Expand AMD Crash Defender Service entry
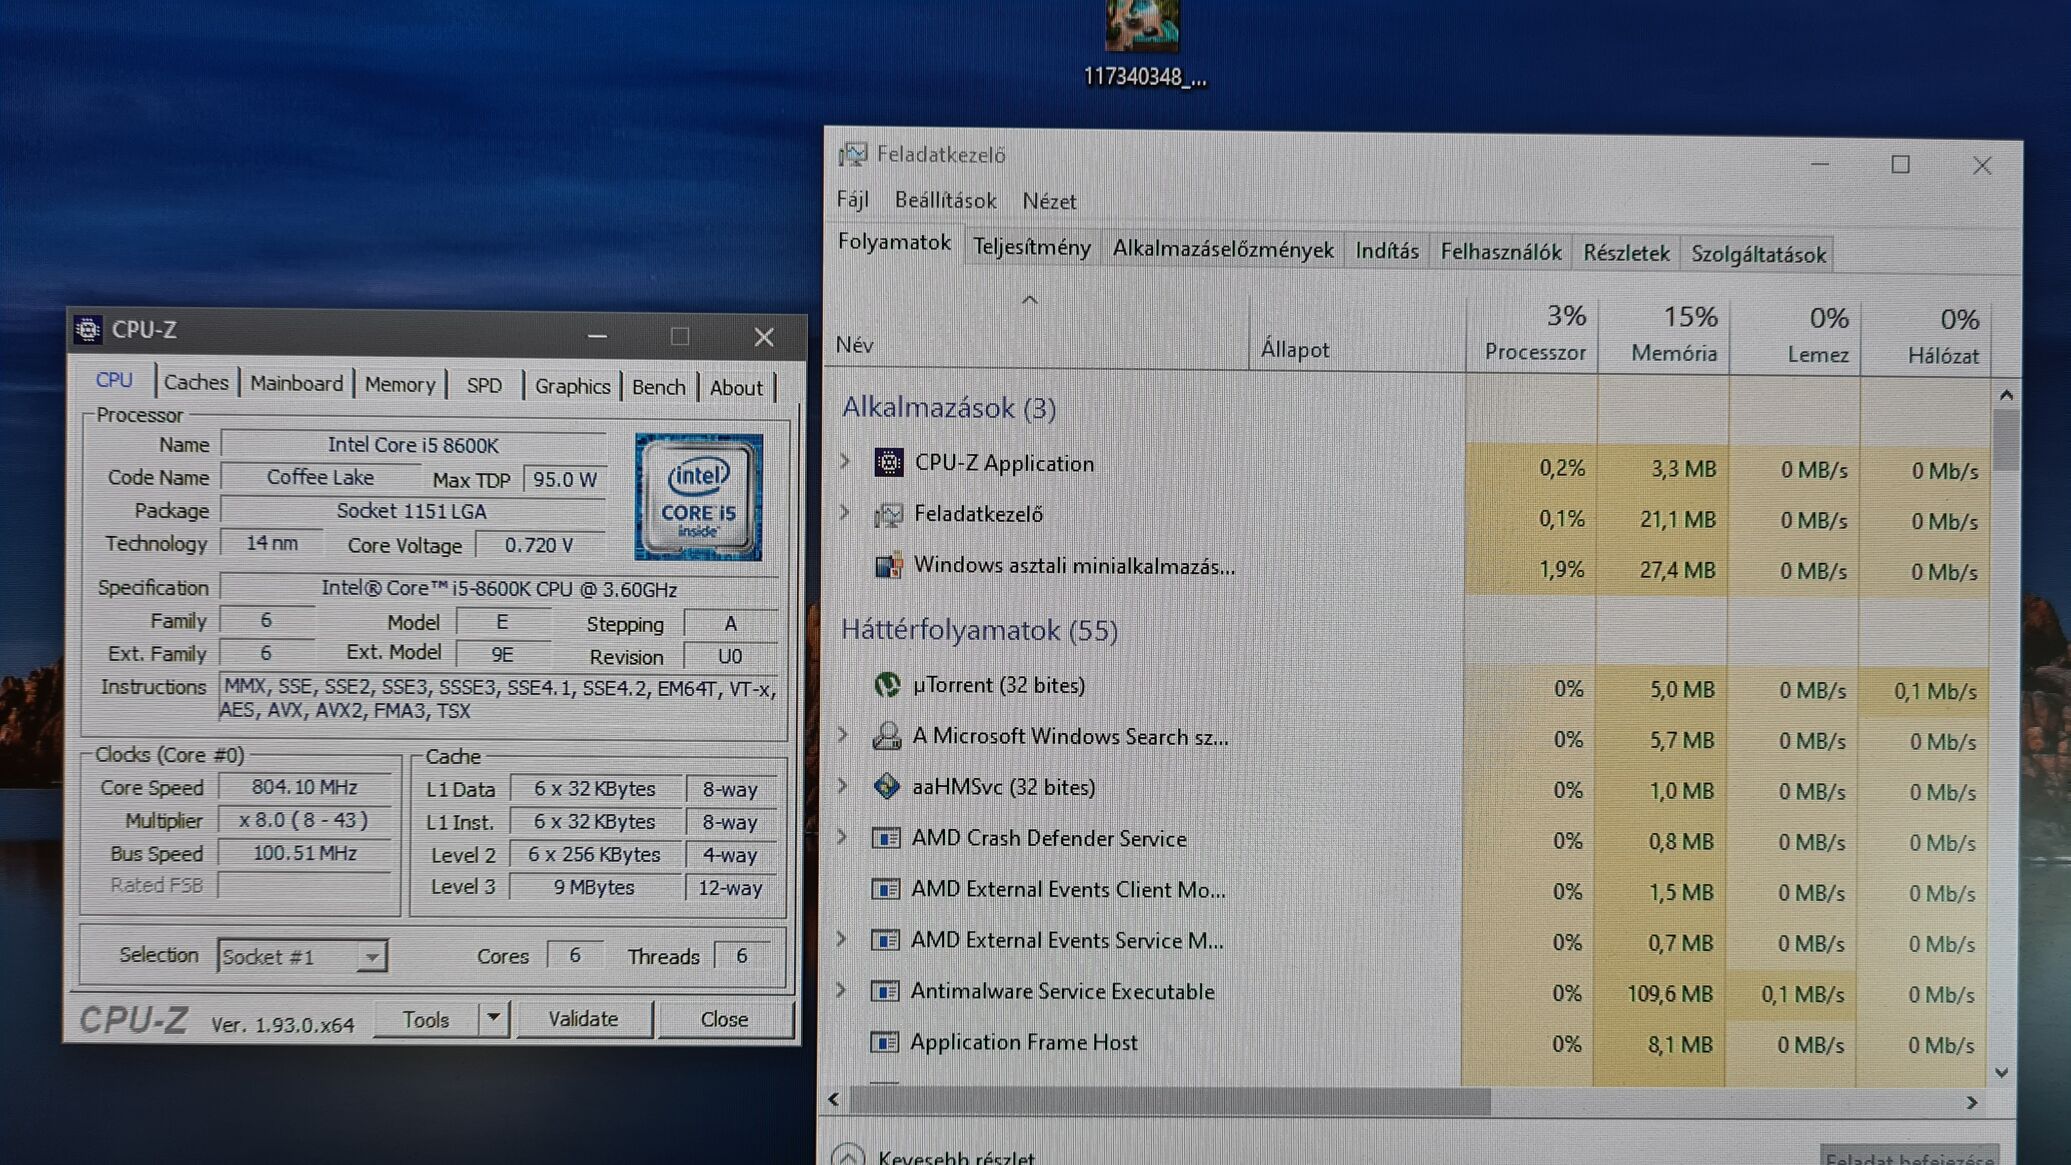 click(842, 837)
